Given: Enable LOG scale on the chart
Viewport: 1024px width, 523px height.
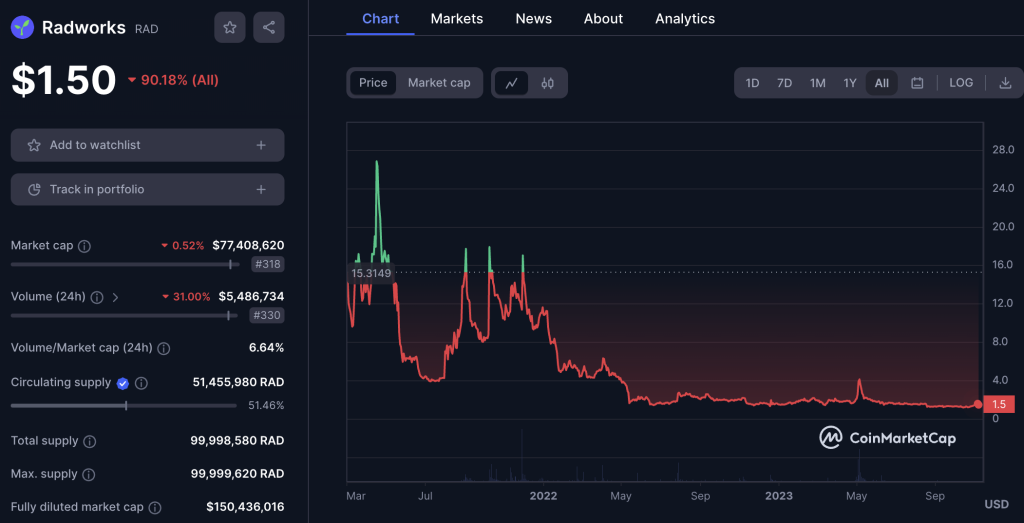Looking at the screenshot, I should [x=961, y=83].
